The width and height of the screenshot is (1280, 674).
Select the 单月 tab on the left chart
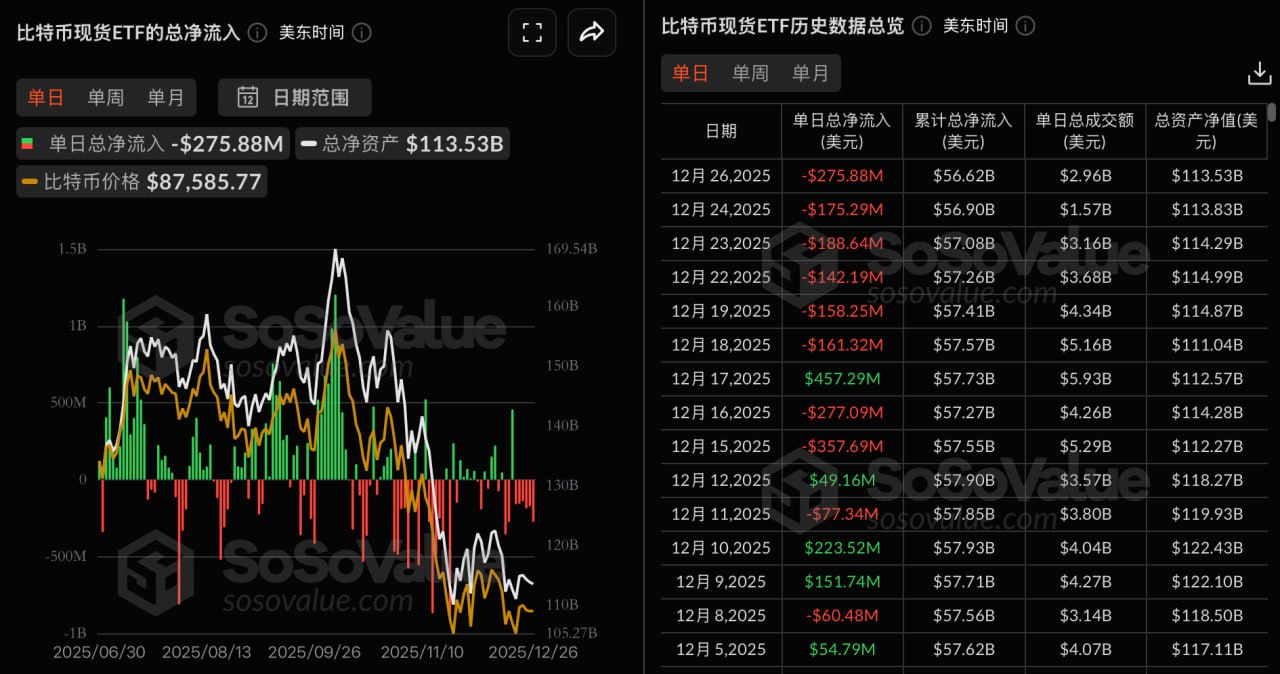166,97
